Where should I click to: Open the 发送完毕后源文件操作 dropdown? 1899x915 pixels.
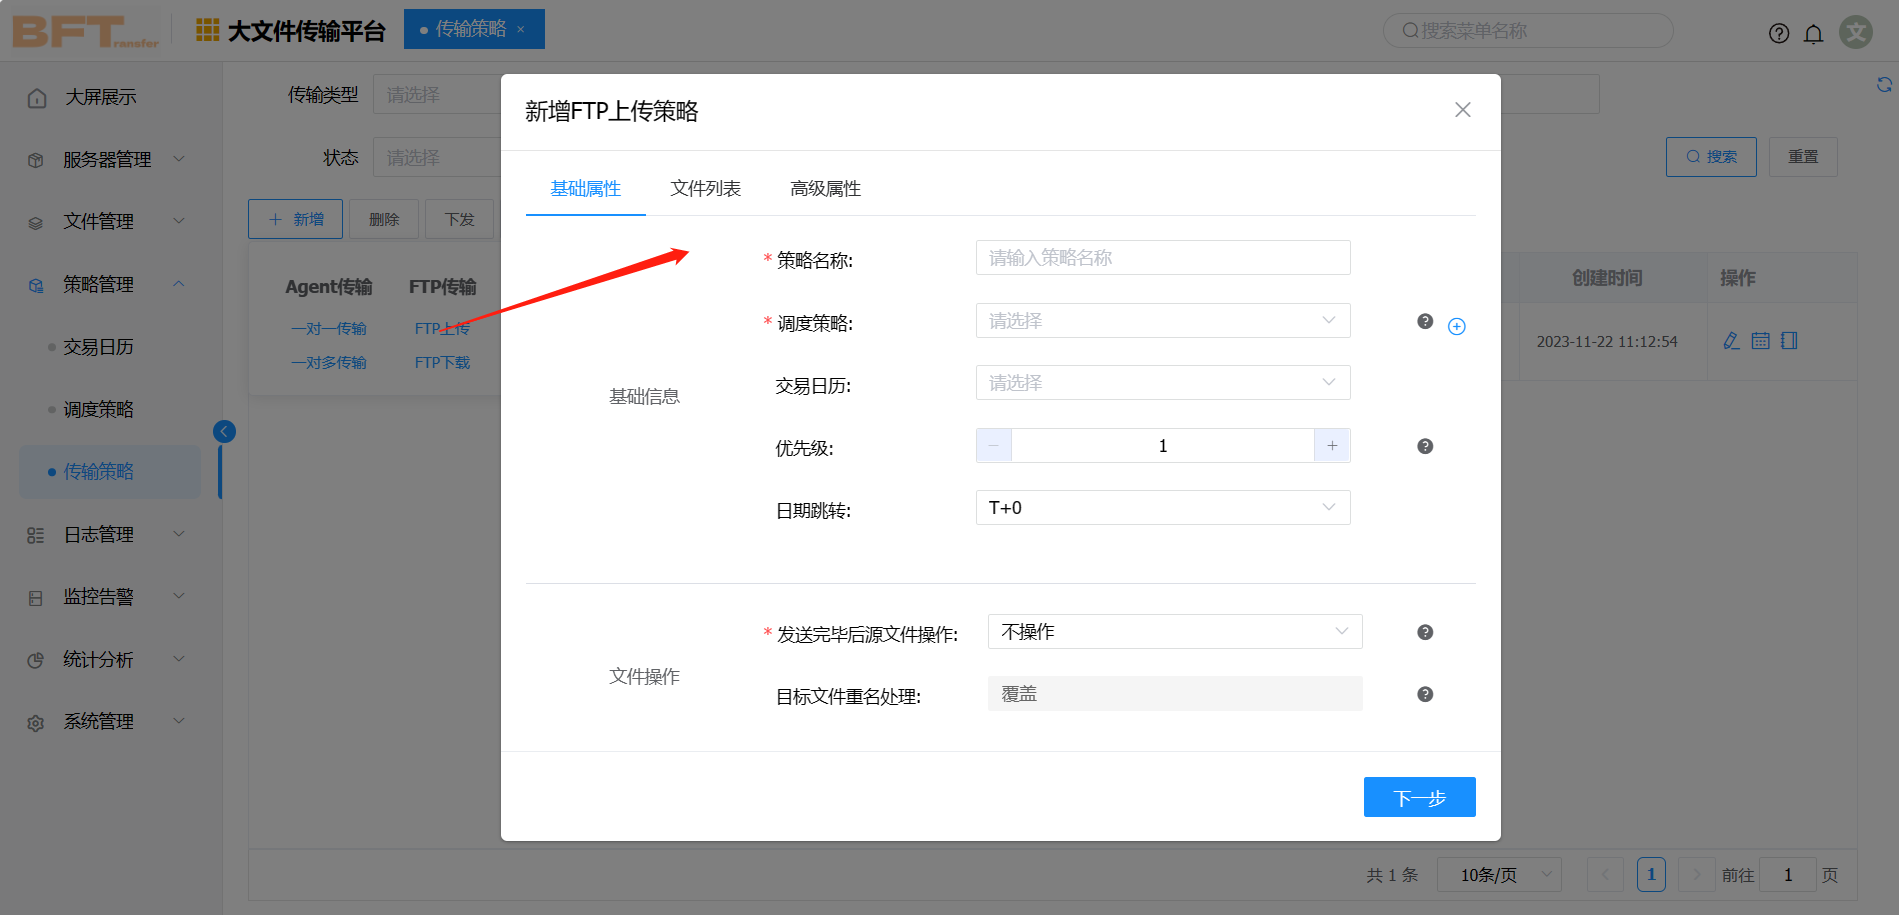click(x=1175, y=632)
